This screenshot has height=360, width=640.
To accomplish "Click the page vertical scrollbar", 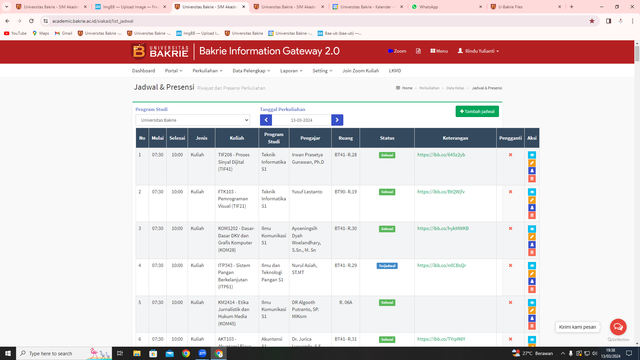I will tap(637, 54).
